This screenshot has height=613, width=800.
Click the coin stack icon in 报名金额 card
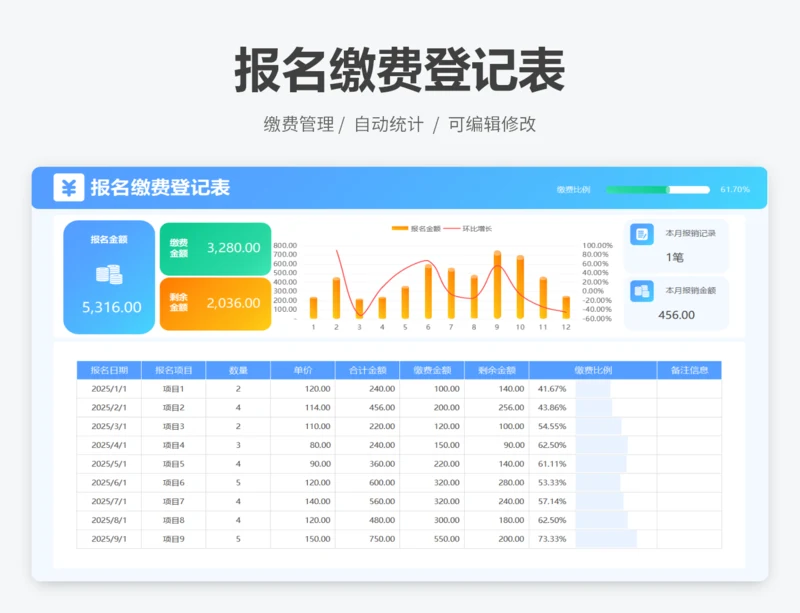tap(109, 275)
